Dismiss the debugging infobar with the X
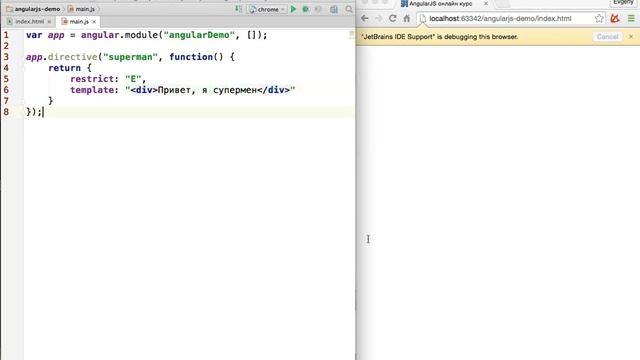640x360 pixels. [631, 37]
